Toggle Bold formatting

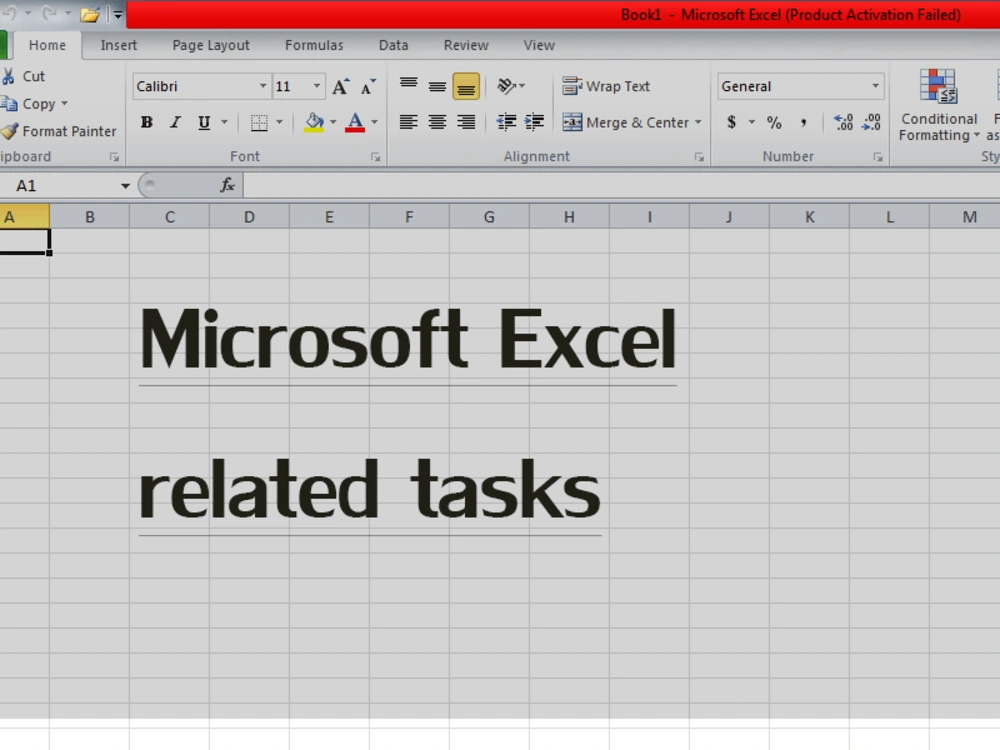pyautogui.click(x=147, y=122)
